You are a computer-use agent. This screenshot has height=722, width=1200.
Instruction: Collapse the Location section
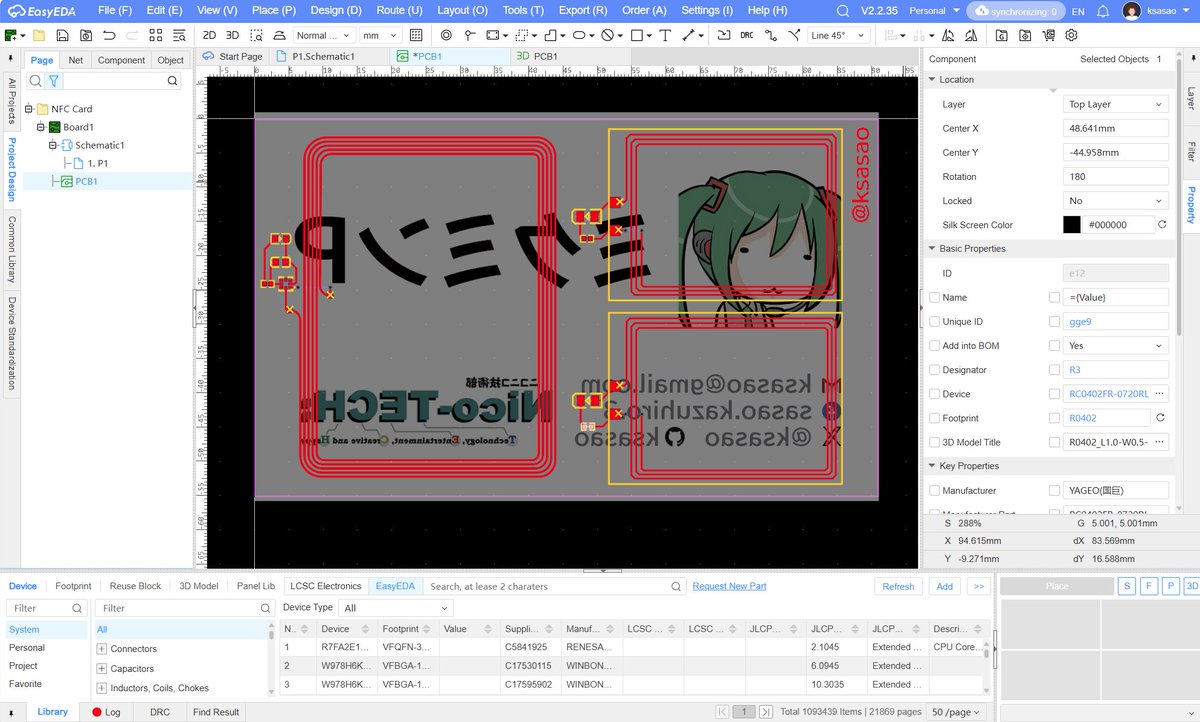(x=933, y=79)
